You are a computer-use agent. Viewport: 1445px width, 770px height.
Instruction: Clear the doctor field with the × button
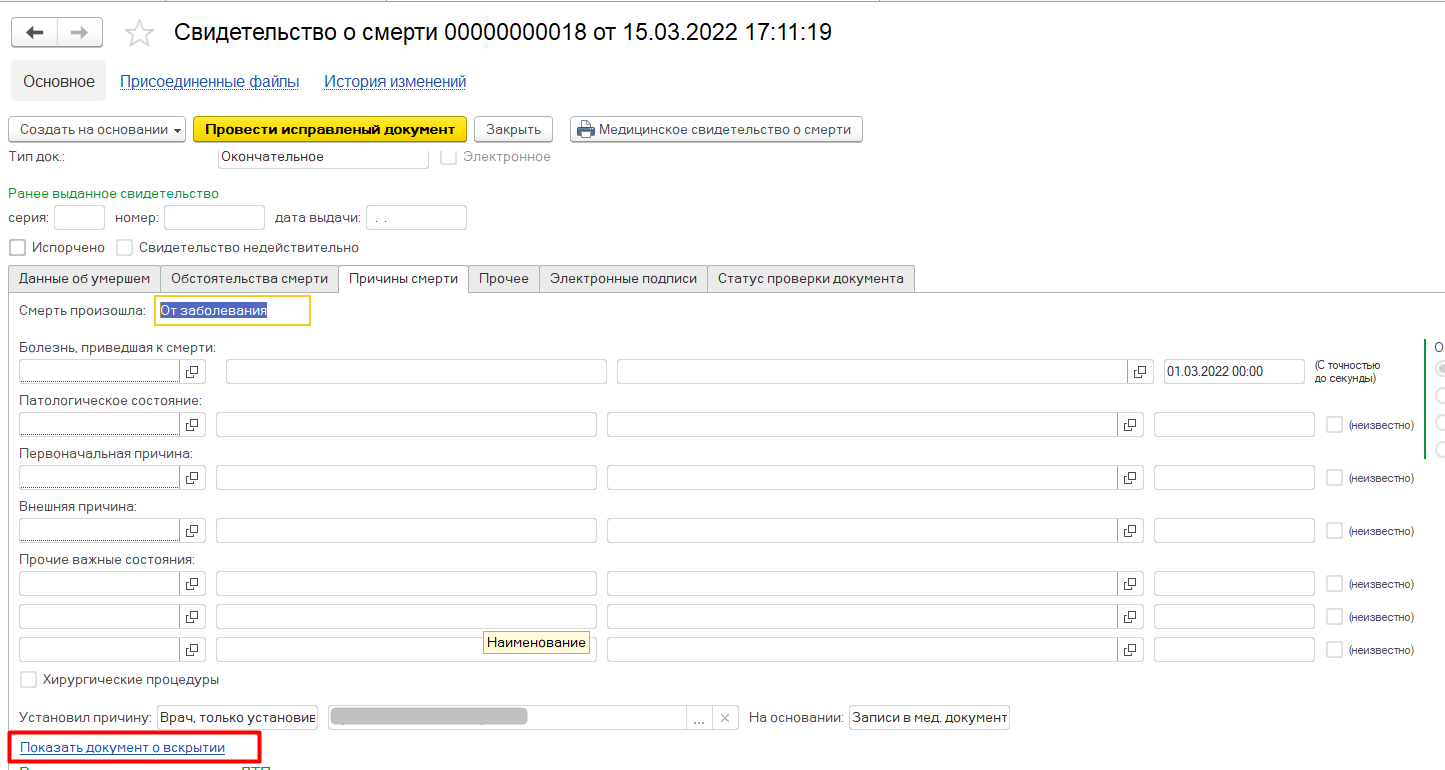(726, 718)
